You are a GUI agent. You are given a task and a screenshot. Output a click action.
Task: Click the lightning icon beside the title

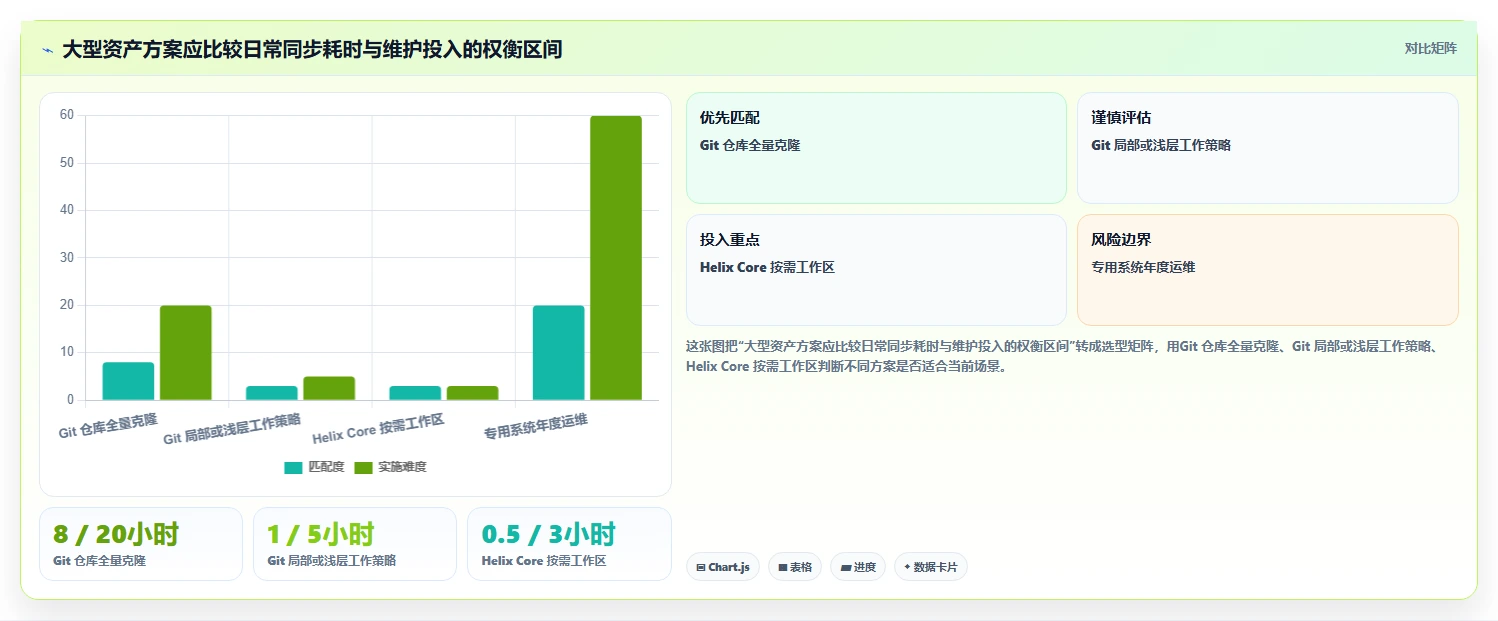point(47,50)
